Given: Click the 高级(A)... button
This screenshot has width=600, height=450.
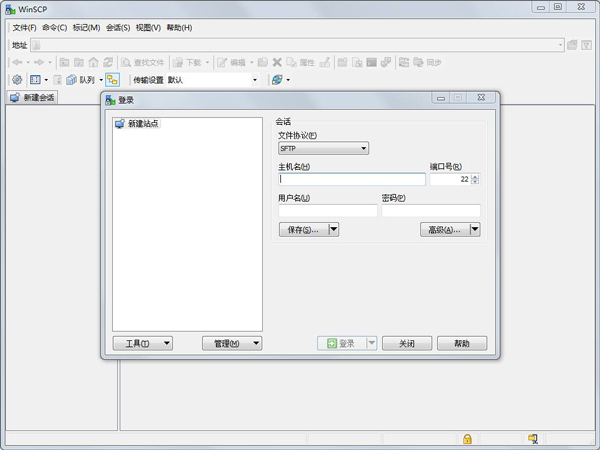Looking at the screenshot, I should tap(445, 230).
